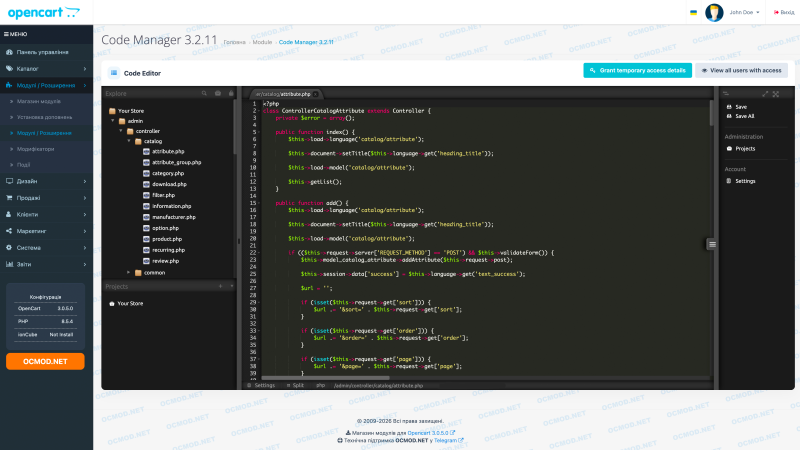Click Split in editor status bar

coord(295,386)
